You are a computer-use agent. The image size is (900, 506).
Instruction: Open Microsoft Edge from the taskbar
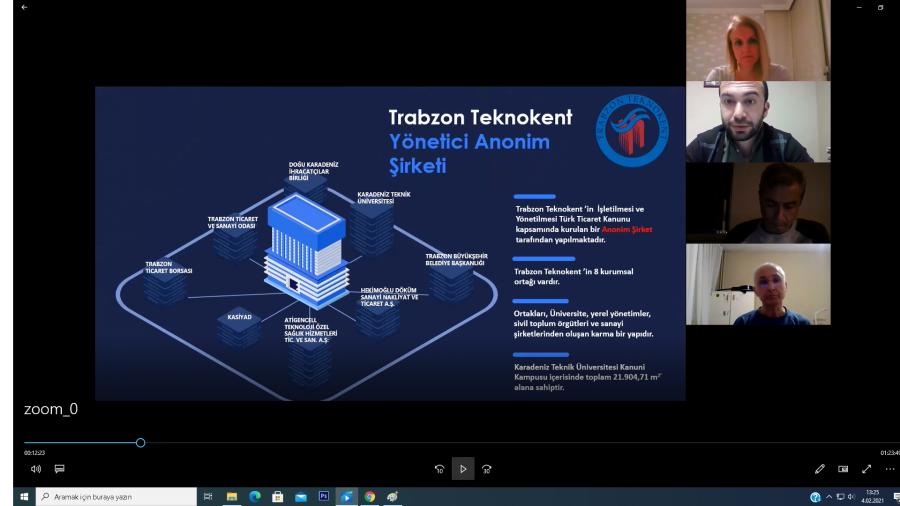click(254, 496)
